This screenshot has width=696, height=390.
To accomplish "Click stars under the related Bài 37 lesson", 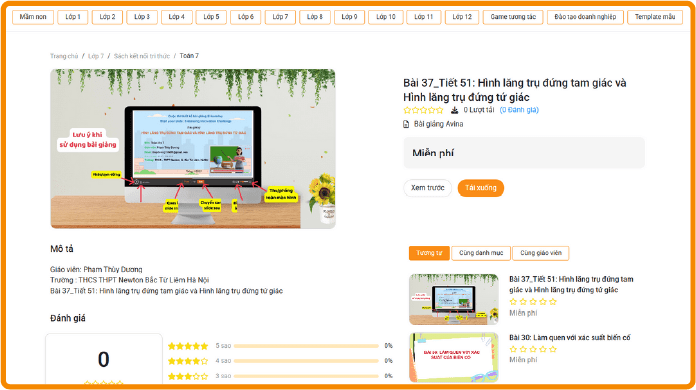I will pyautogui.click(x=533, y=302).
